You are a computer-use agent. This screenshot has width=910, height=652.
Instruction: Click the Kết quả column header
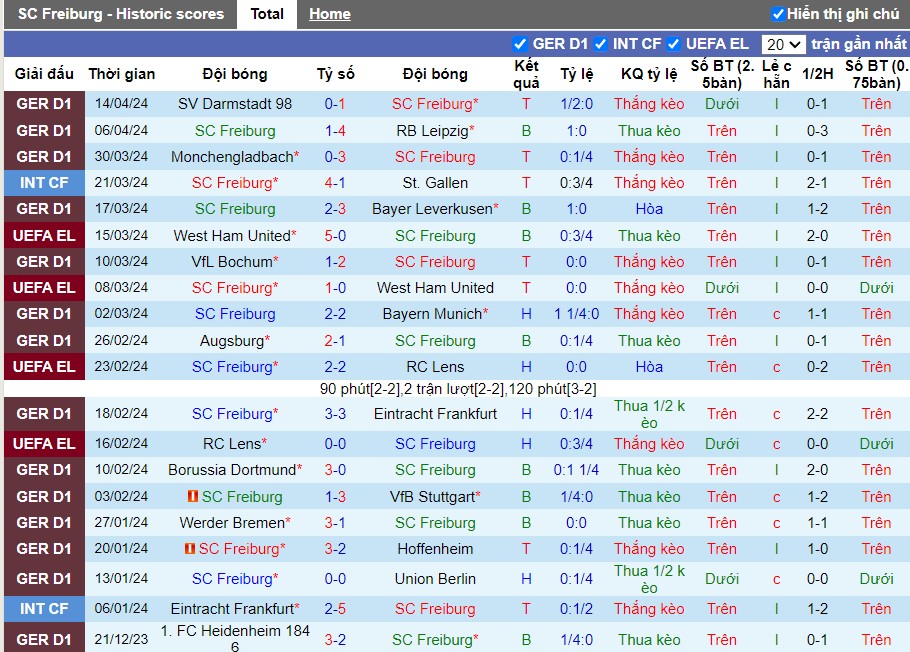(526, 74)
